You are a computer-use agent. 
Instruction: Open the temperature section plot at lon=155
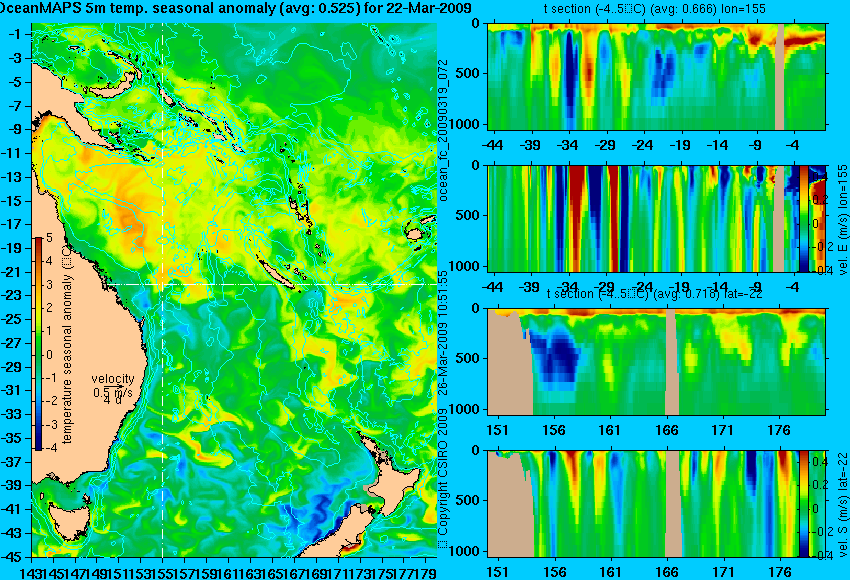pyautogui.click(x=656, y=76)
